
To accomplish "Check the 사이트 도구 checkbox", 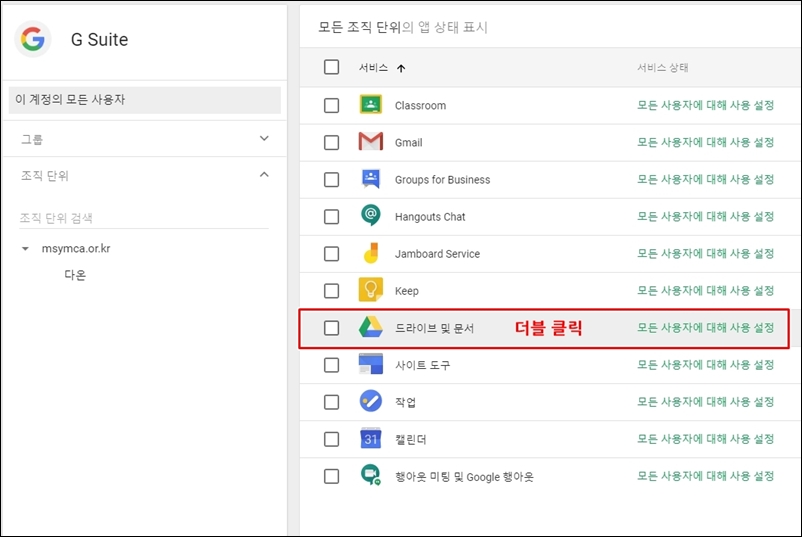I will click(x=331, y=365).
